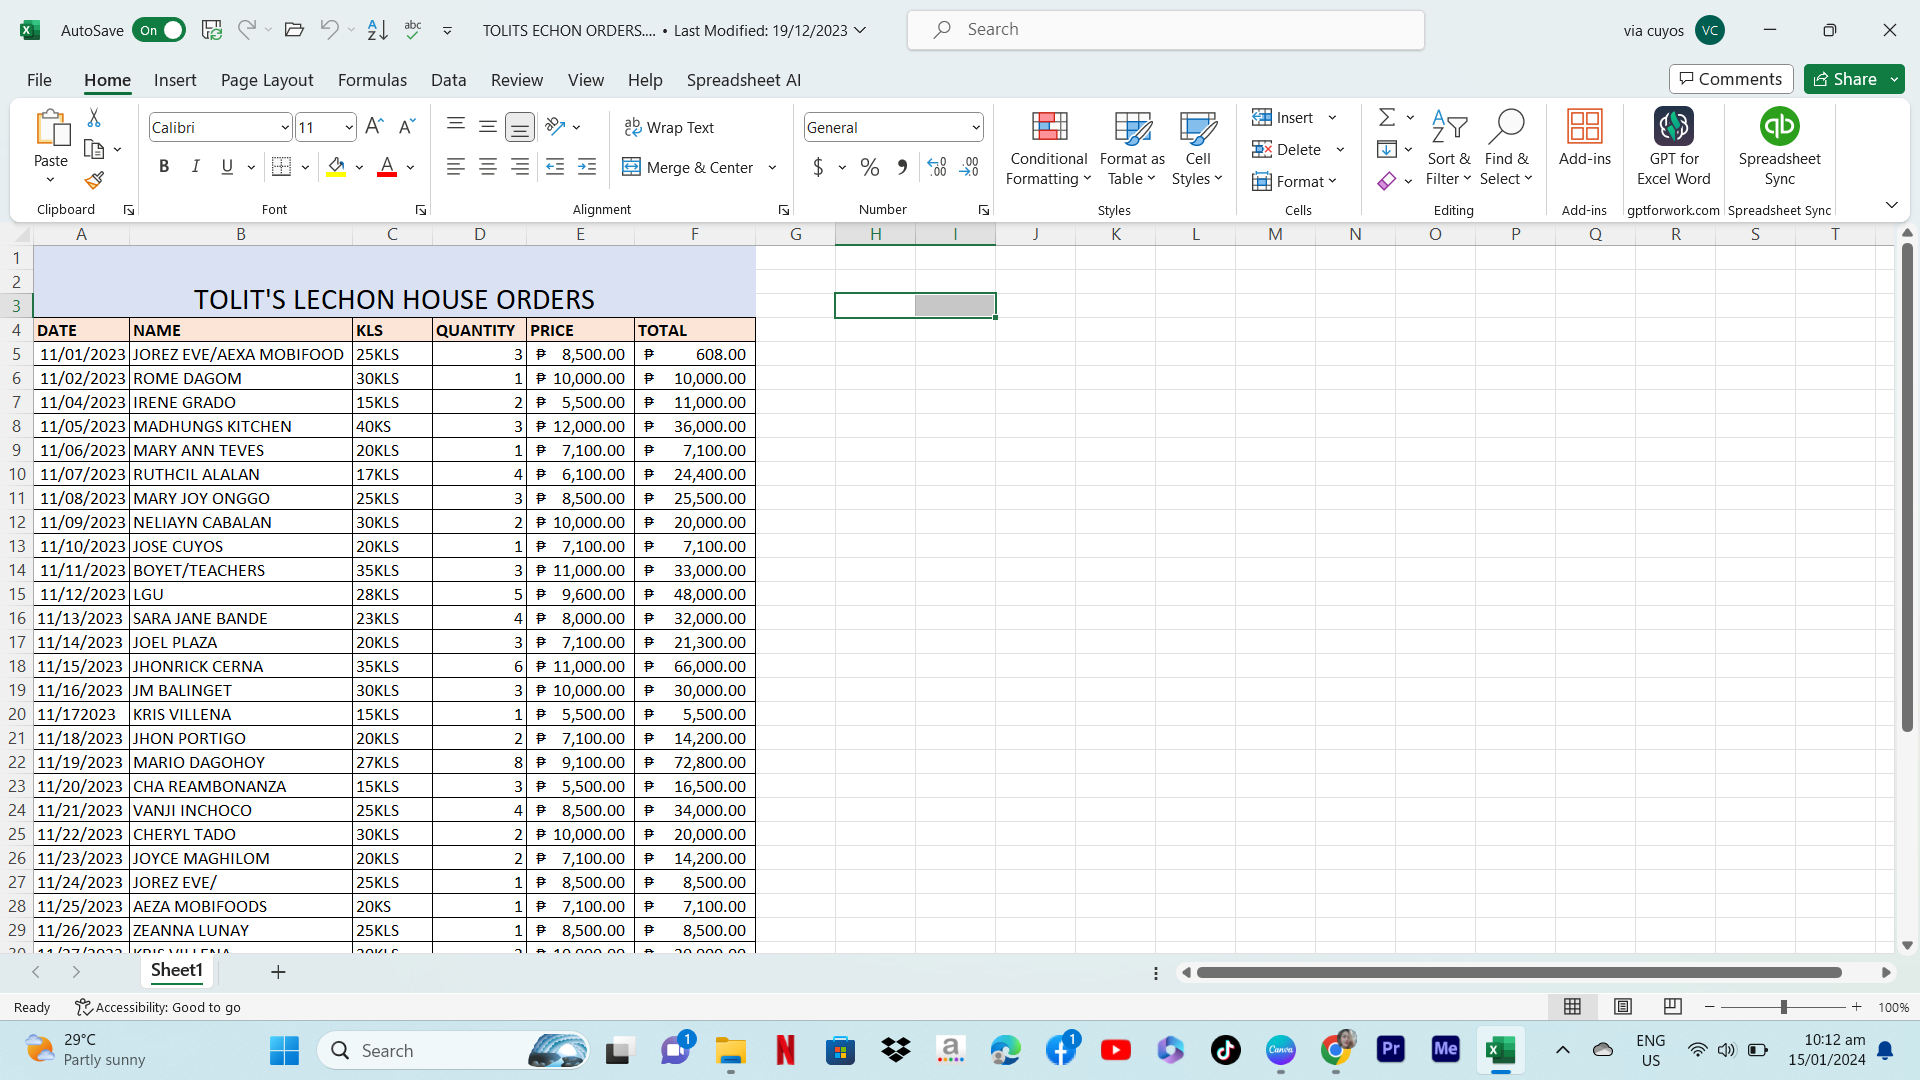
Task: Expand the Share button dropdown arrow
Action: point(1894,79)
